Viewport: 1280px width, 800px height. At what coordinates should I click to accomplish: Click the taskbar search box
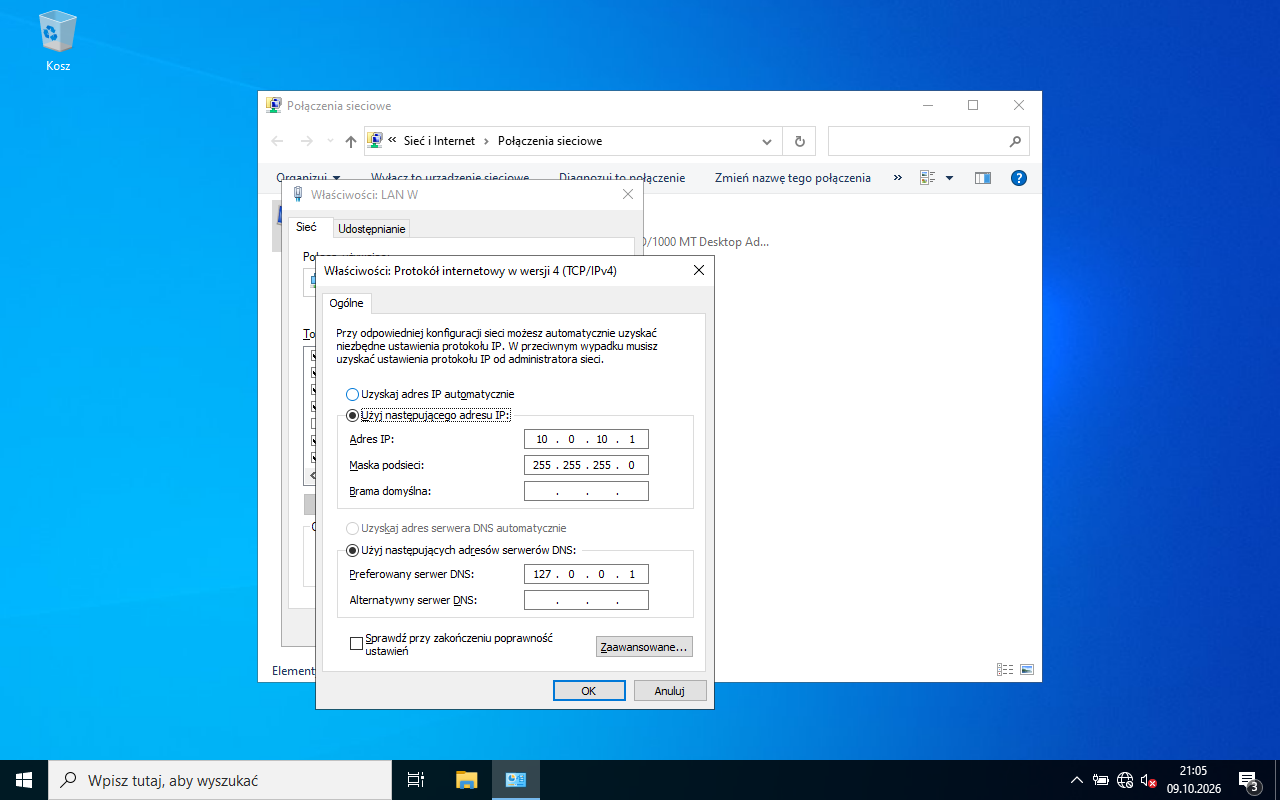[220, 780]
